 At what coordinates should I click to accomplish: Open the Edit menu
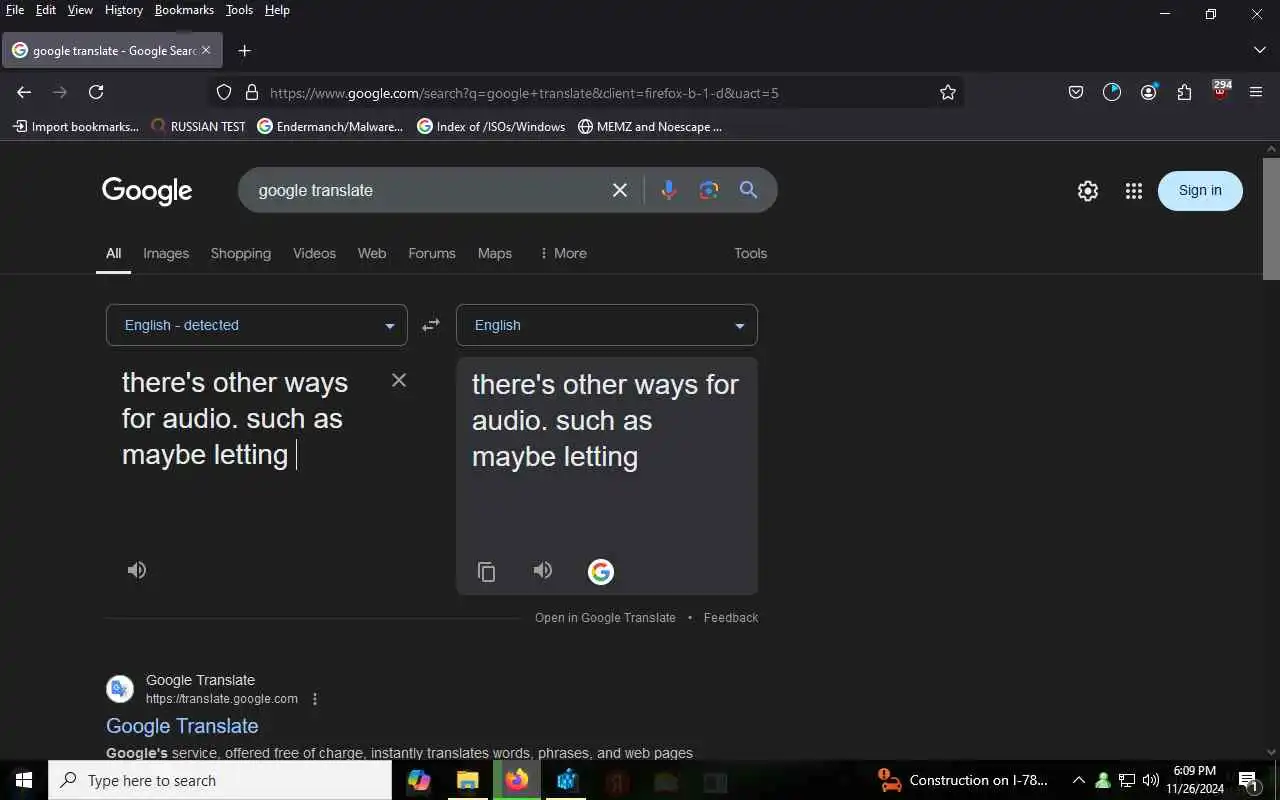click(x=46, y=10)
